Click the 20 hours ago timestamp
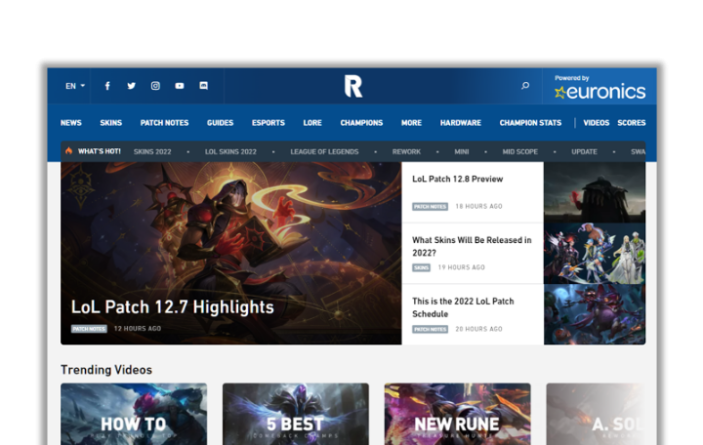703x445 pixels. [x=479, y=329]
